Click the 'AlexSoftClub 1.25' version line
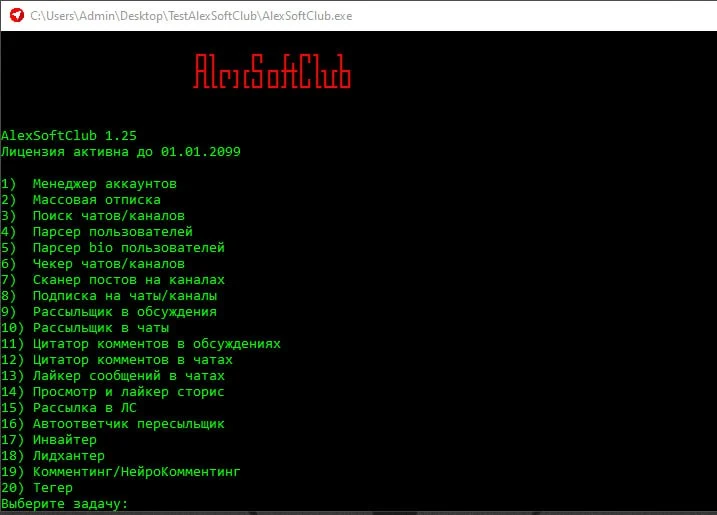This screenshot has width=717, height=515. (x=69, y=135)
